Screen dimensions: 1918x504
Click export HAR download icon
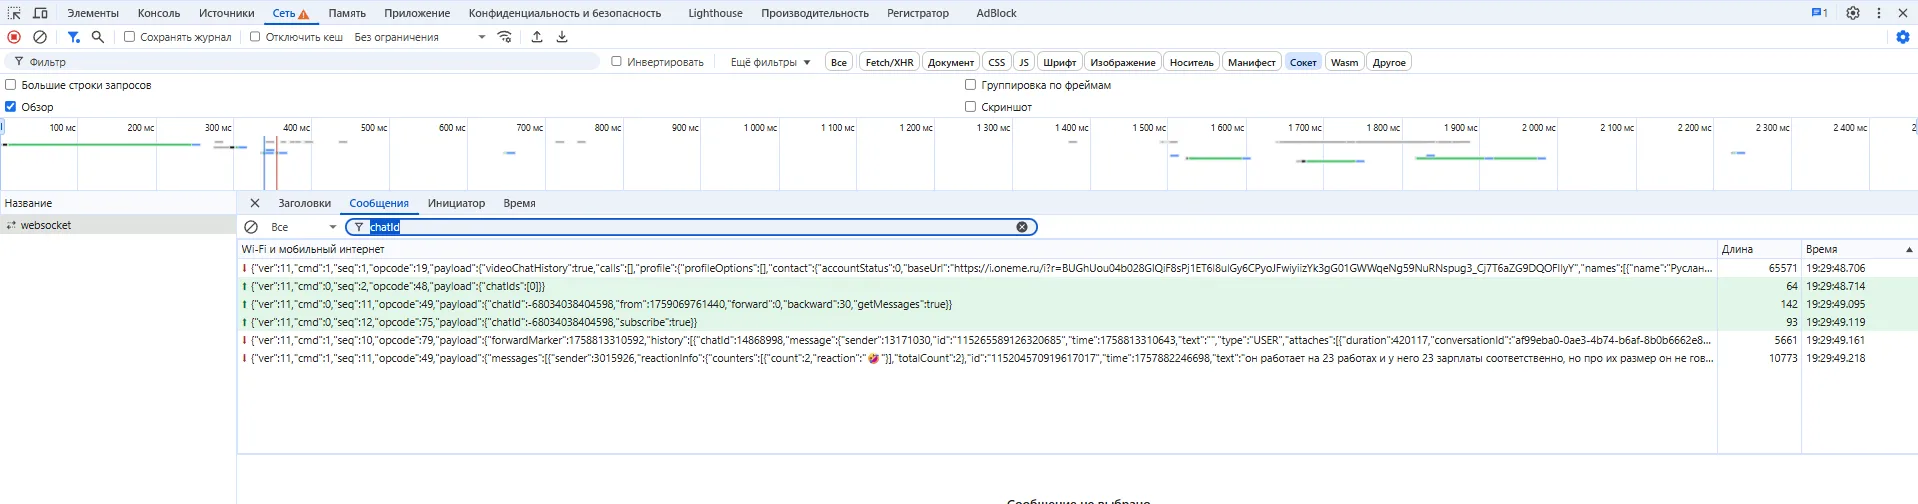click(x=562, y=37)
